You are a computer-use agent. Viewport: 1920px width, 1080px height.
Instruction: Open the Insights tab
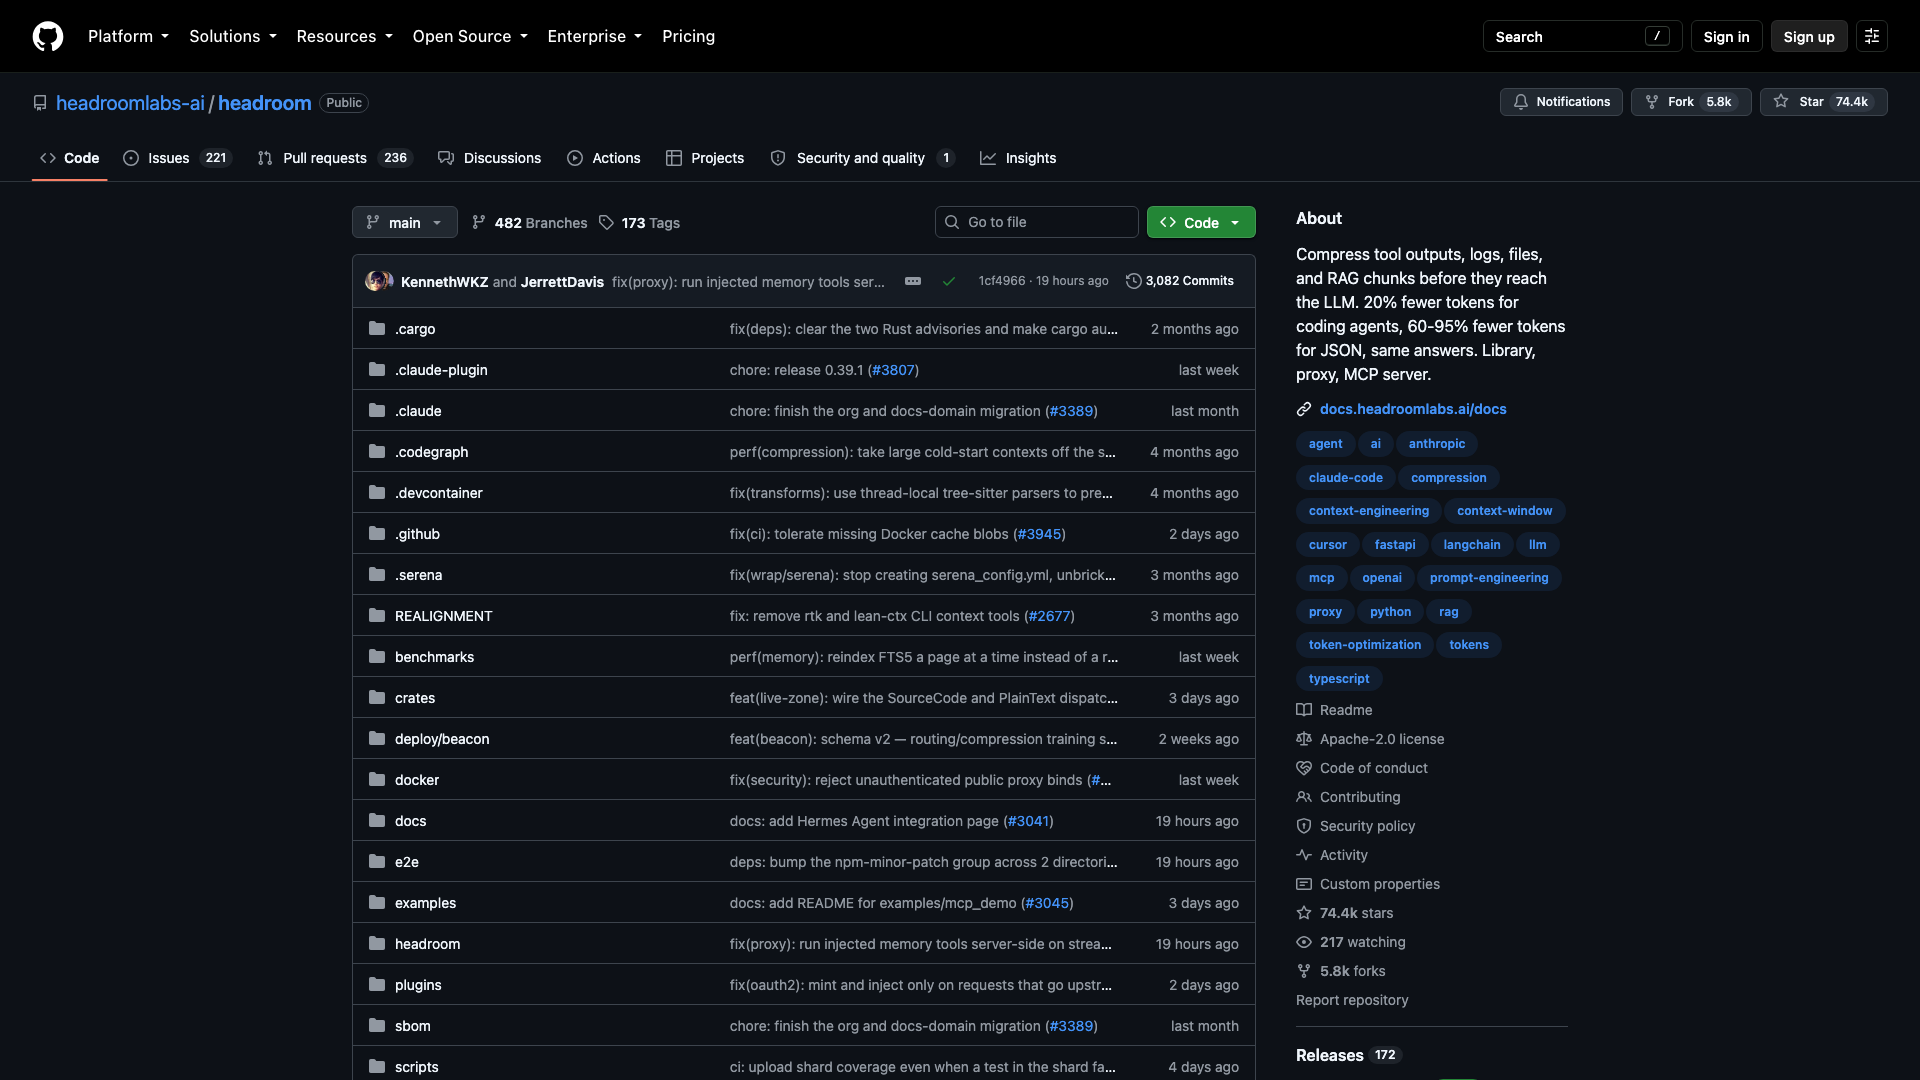[x=1018, y=158]
